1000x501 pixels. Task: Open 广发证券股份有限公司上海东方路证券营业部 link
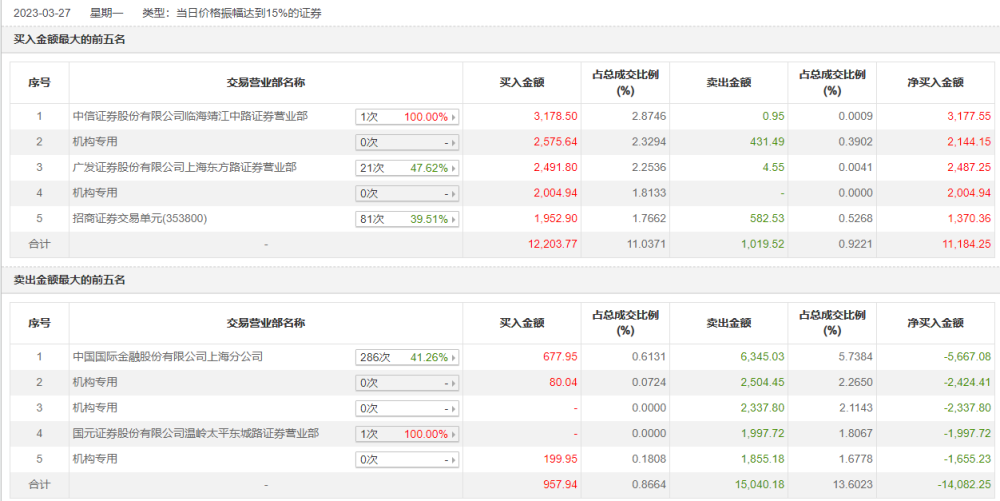point(185,168)
